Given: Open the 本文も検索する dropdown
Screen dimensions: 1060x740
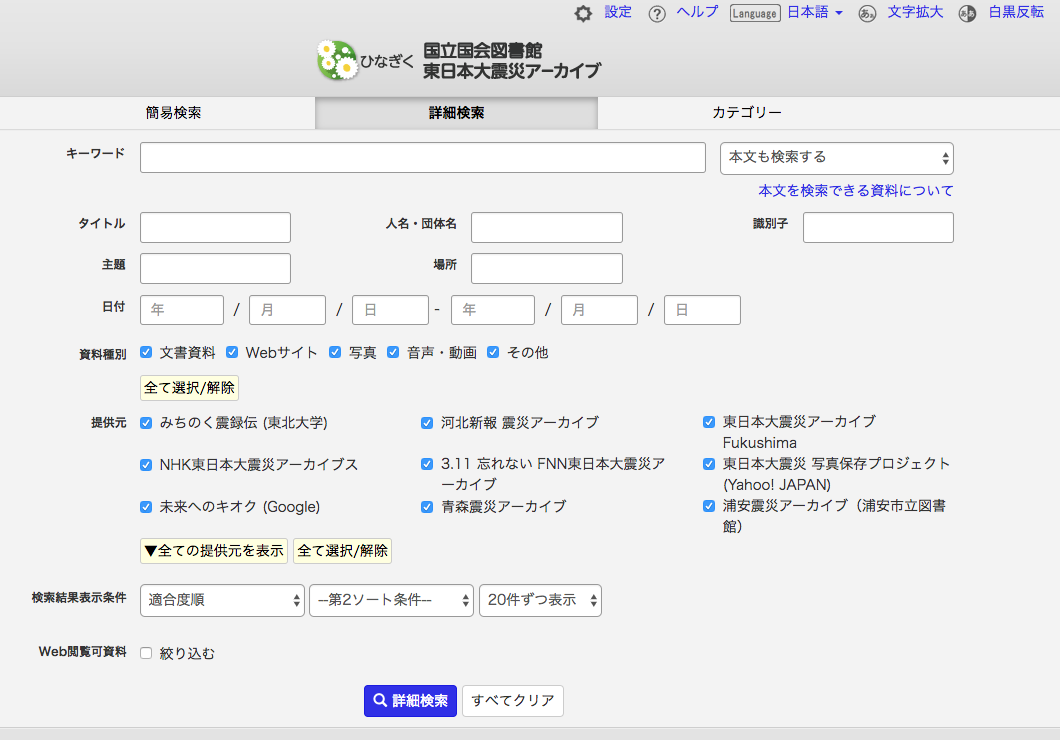Looking at the screenshot, I should 836,158.
